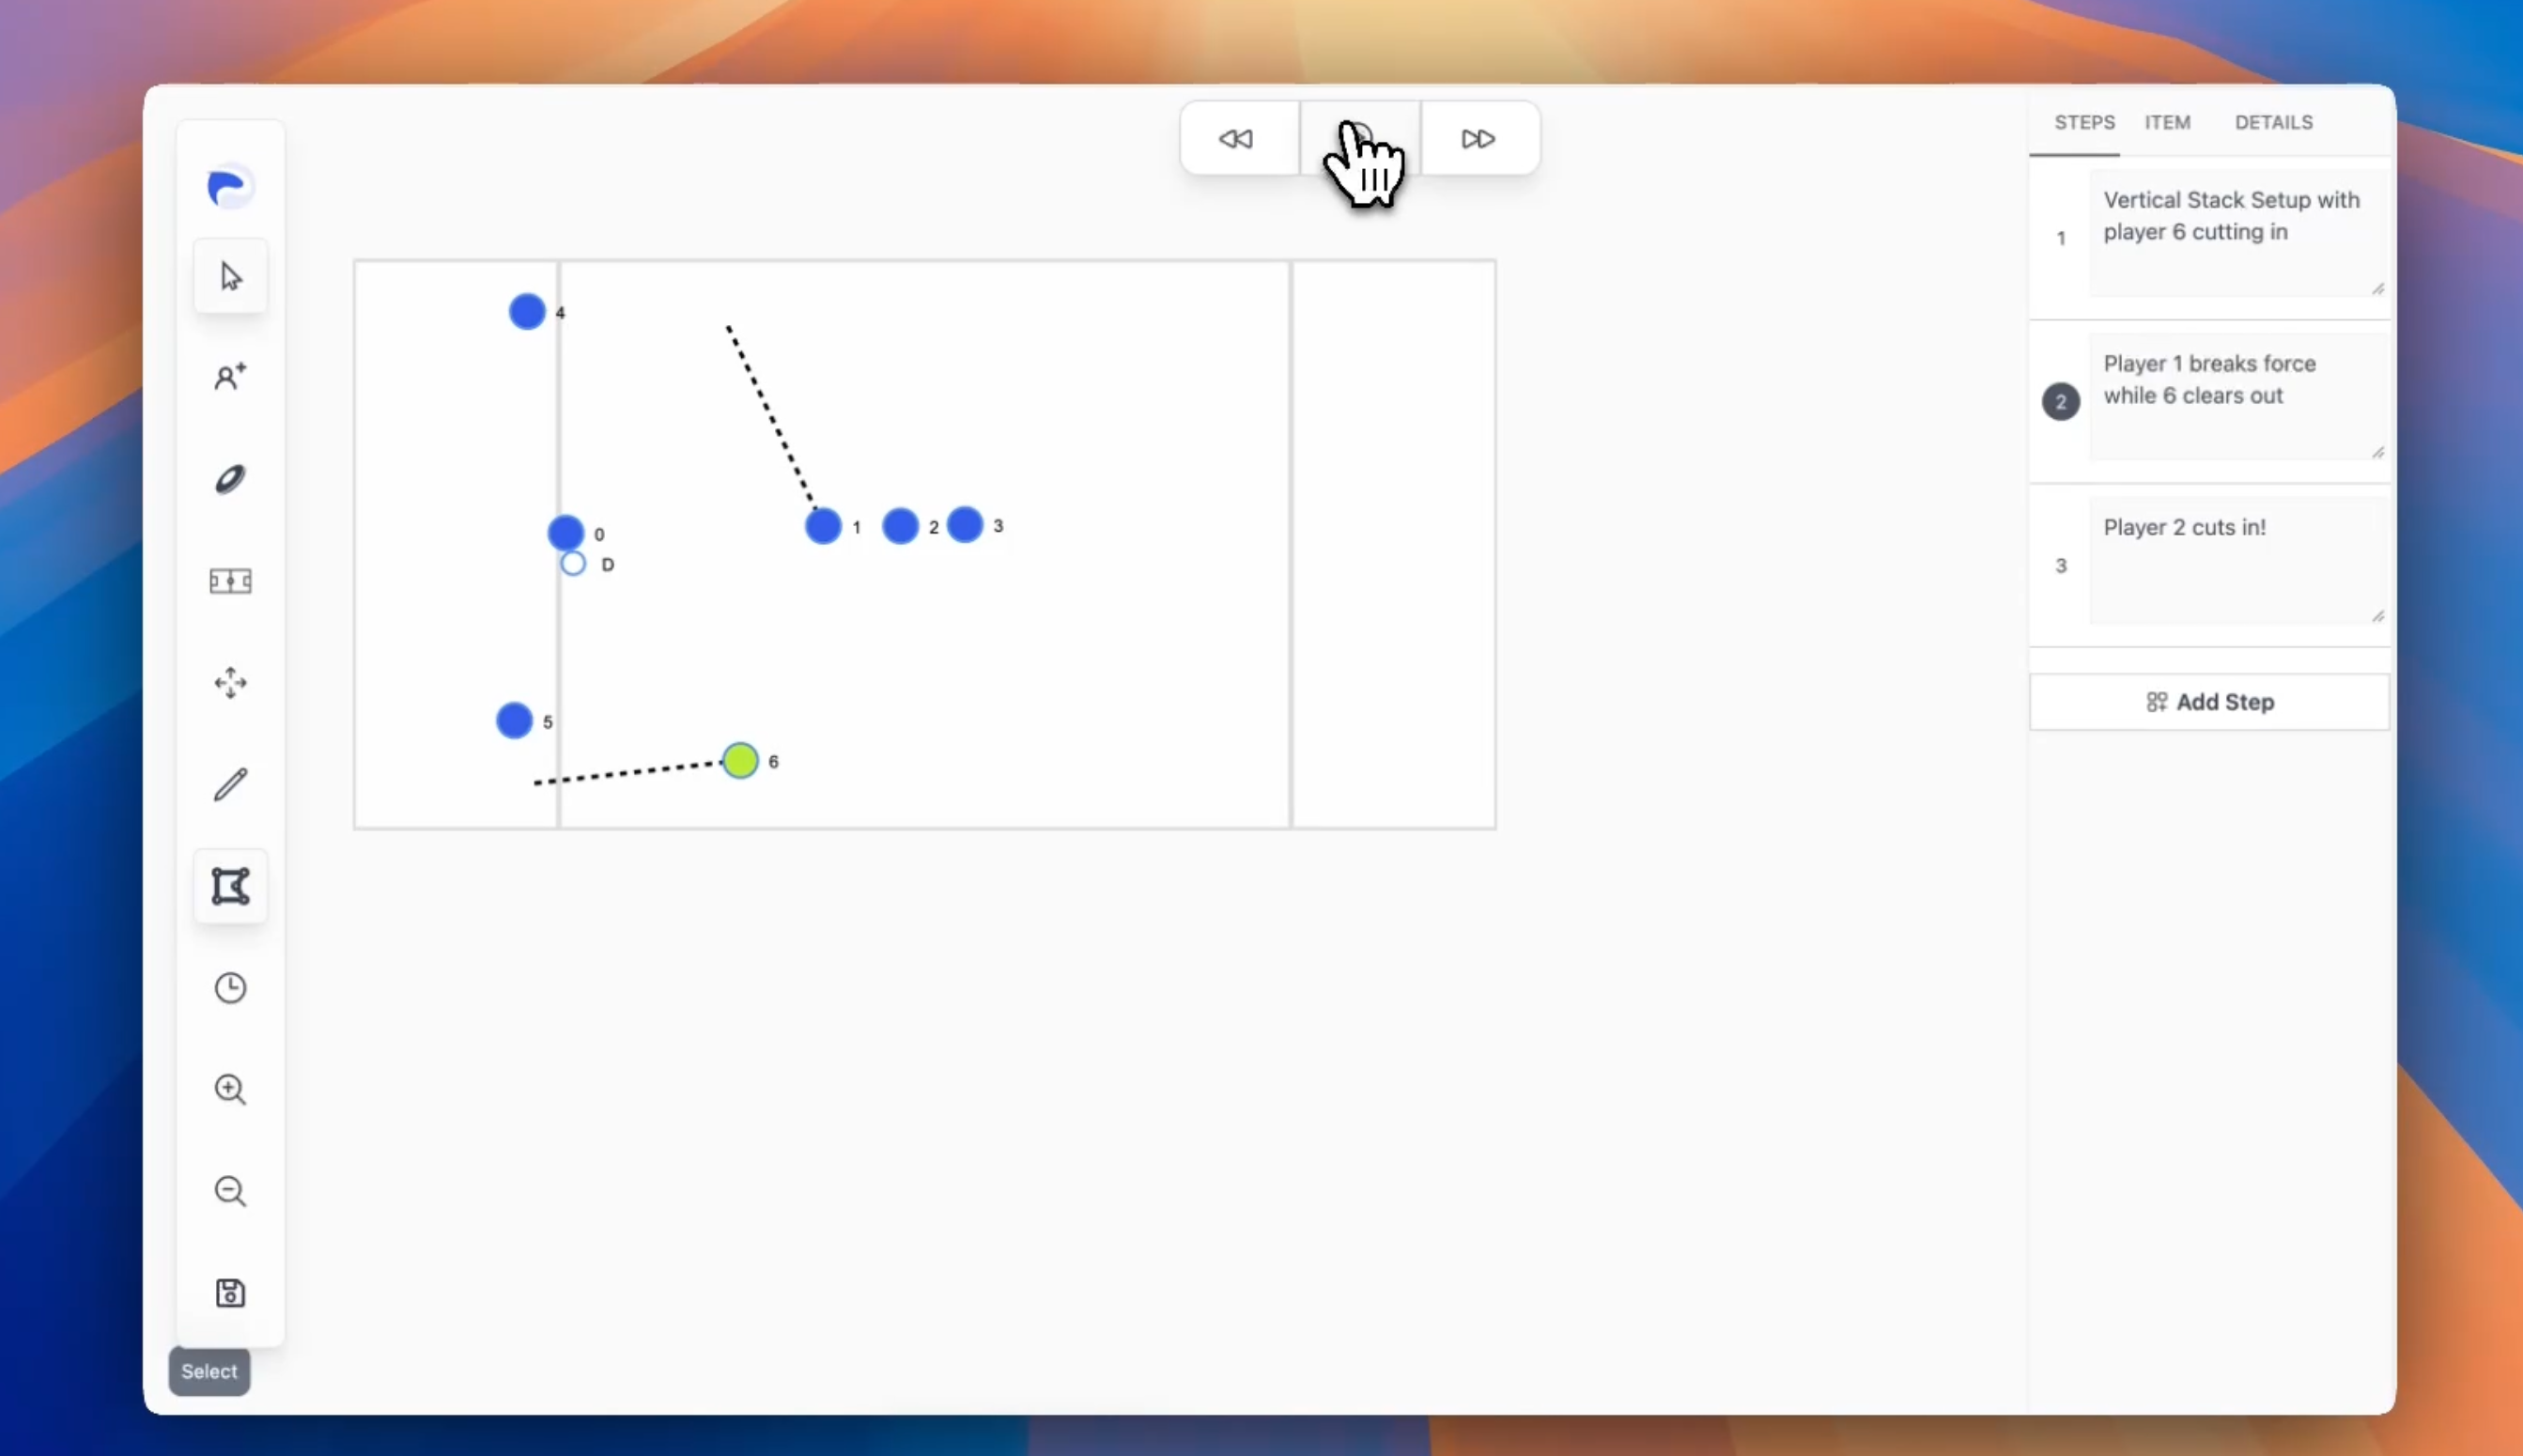
Task: Select the add player tool
Action: (x=230, y=378)
